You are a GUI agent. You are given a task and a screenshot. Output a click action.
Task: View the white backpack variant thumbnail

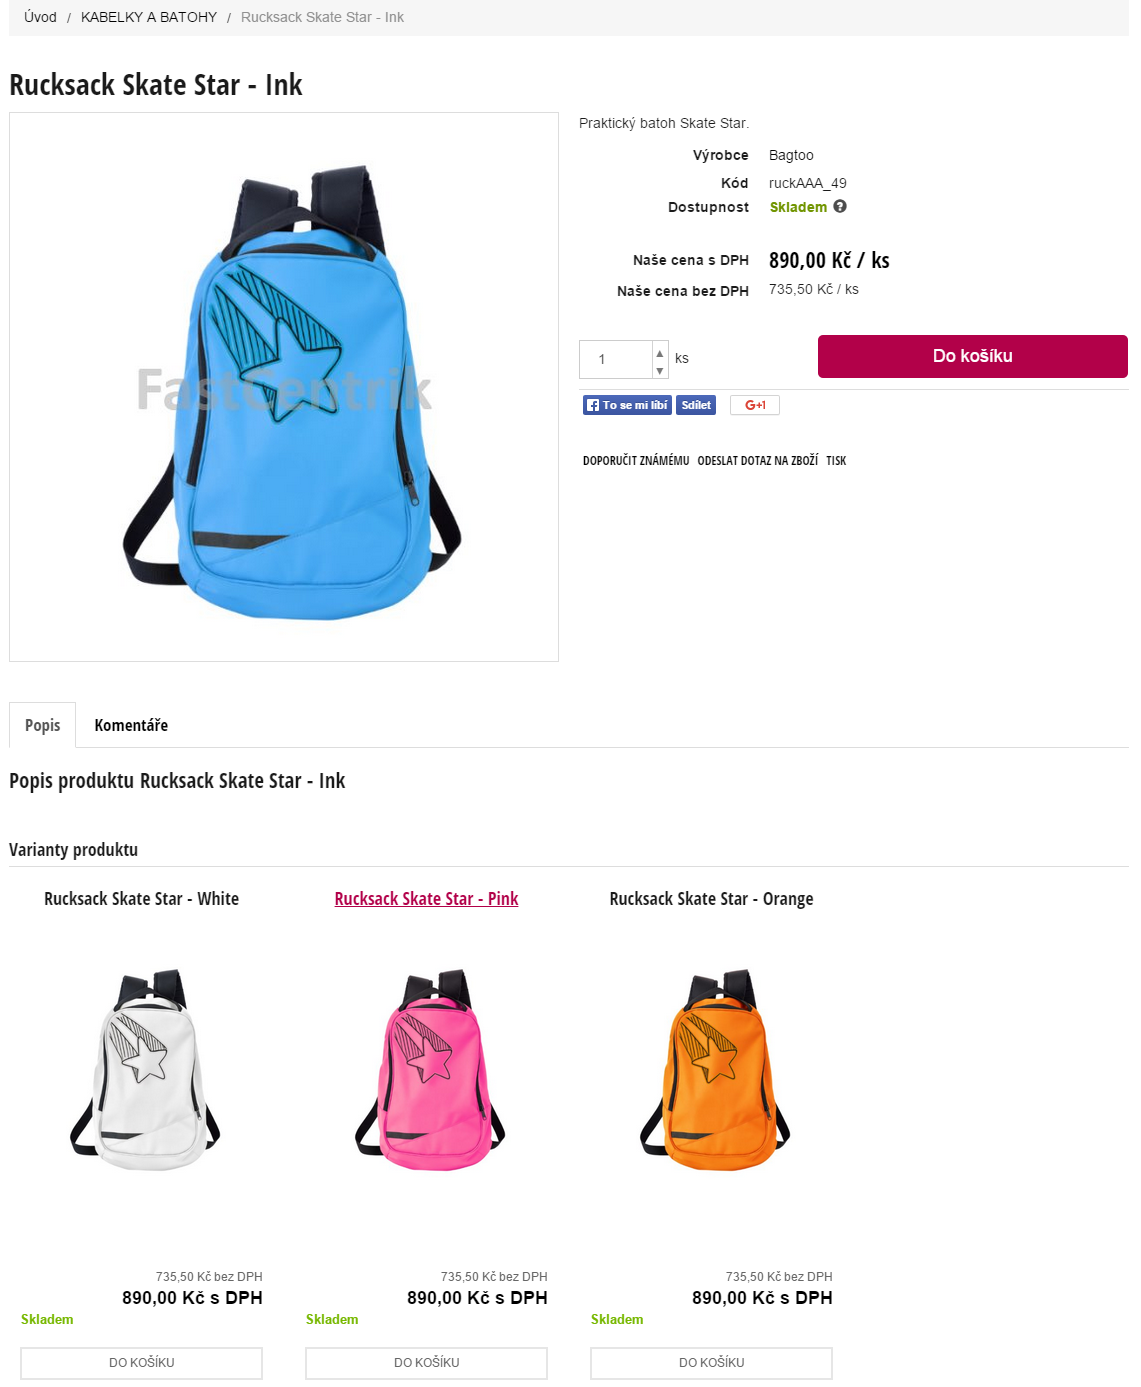145,1069
